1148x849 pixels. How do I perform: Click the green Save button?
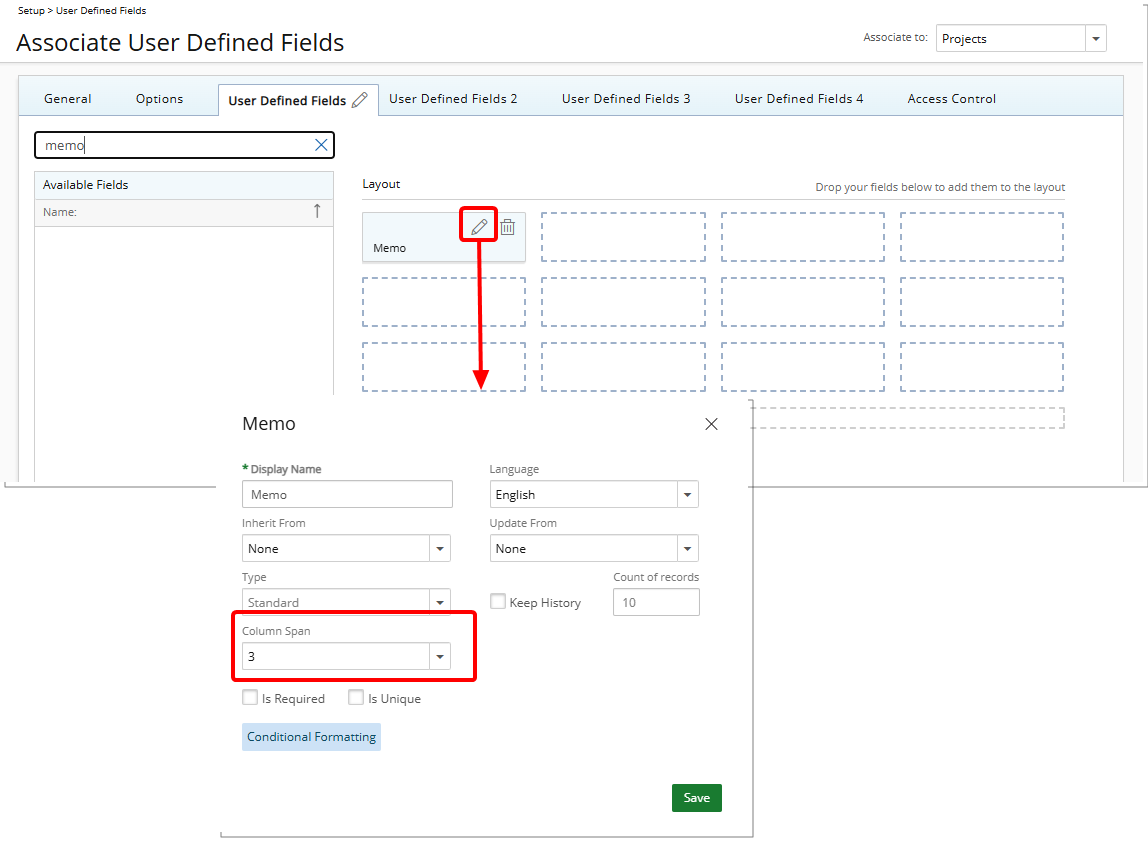point(696,798)
